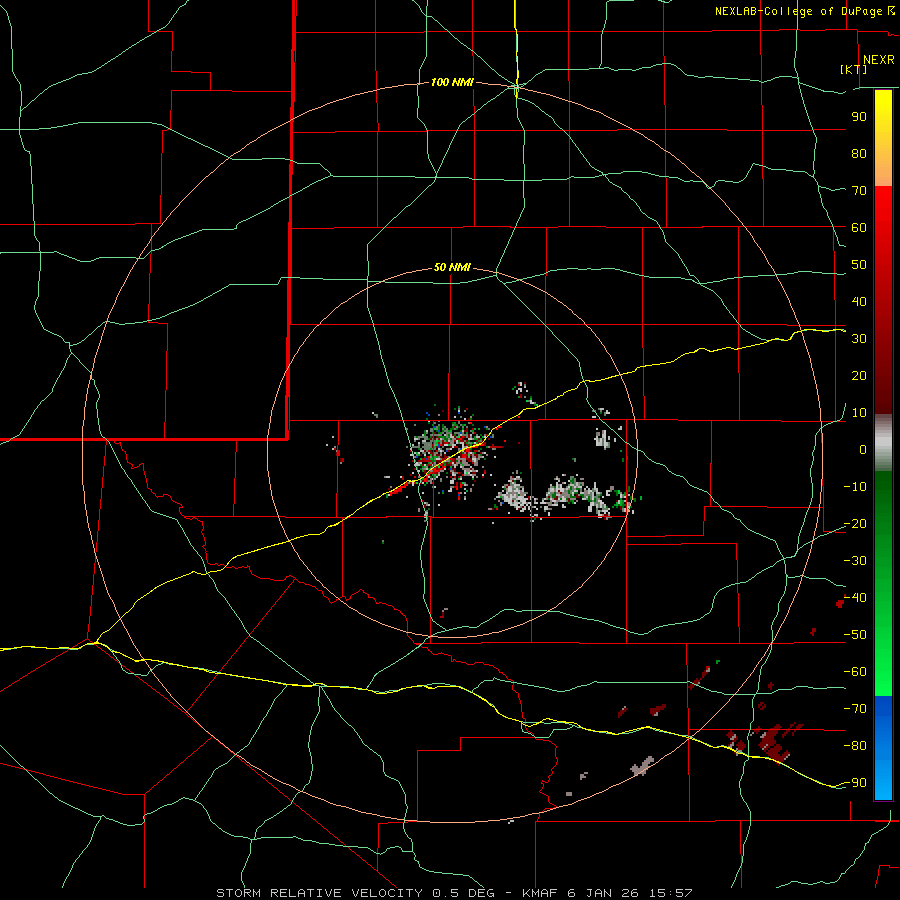Viewport: 900px width, 900px height.
Task: Click the 0 value on velocity scale
Action: [x=863, y=449]
